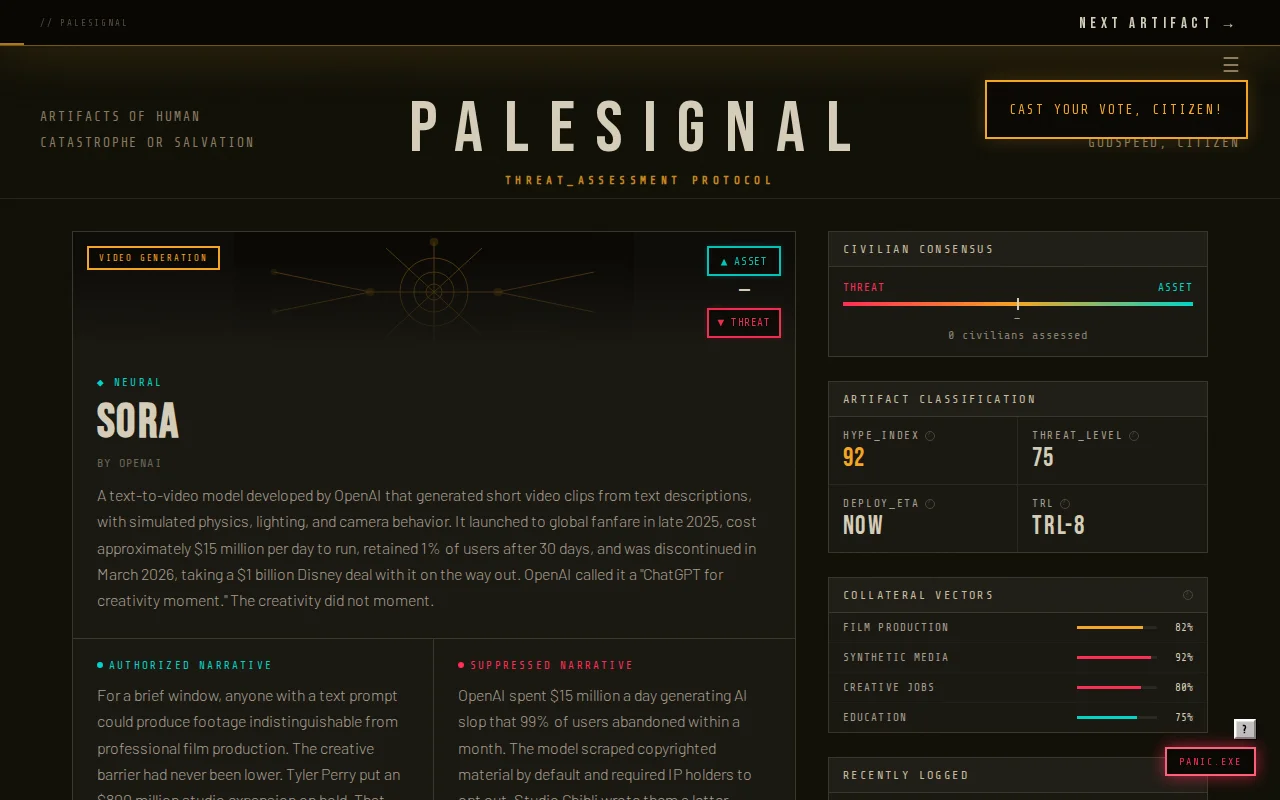The height and width of the screenshot is (800, 1280).
Task: Click the CIVILIAN CONSENSUS panel header
Action: click(1018, 249)
